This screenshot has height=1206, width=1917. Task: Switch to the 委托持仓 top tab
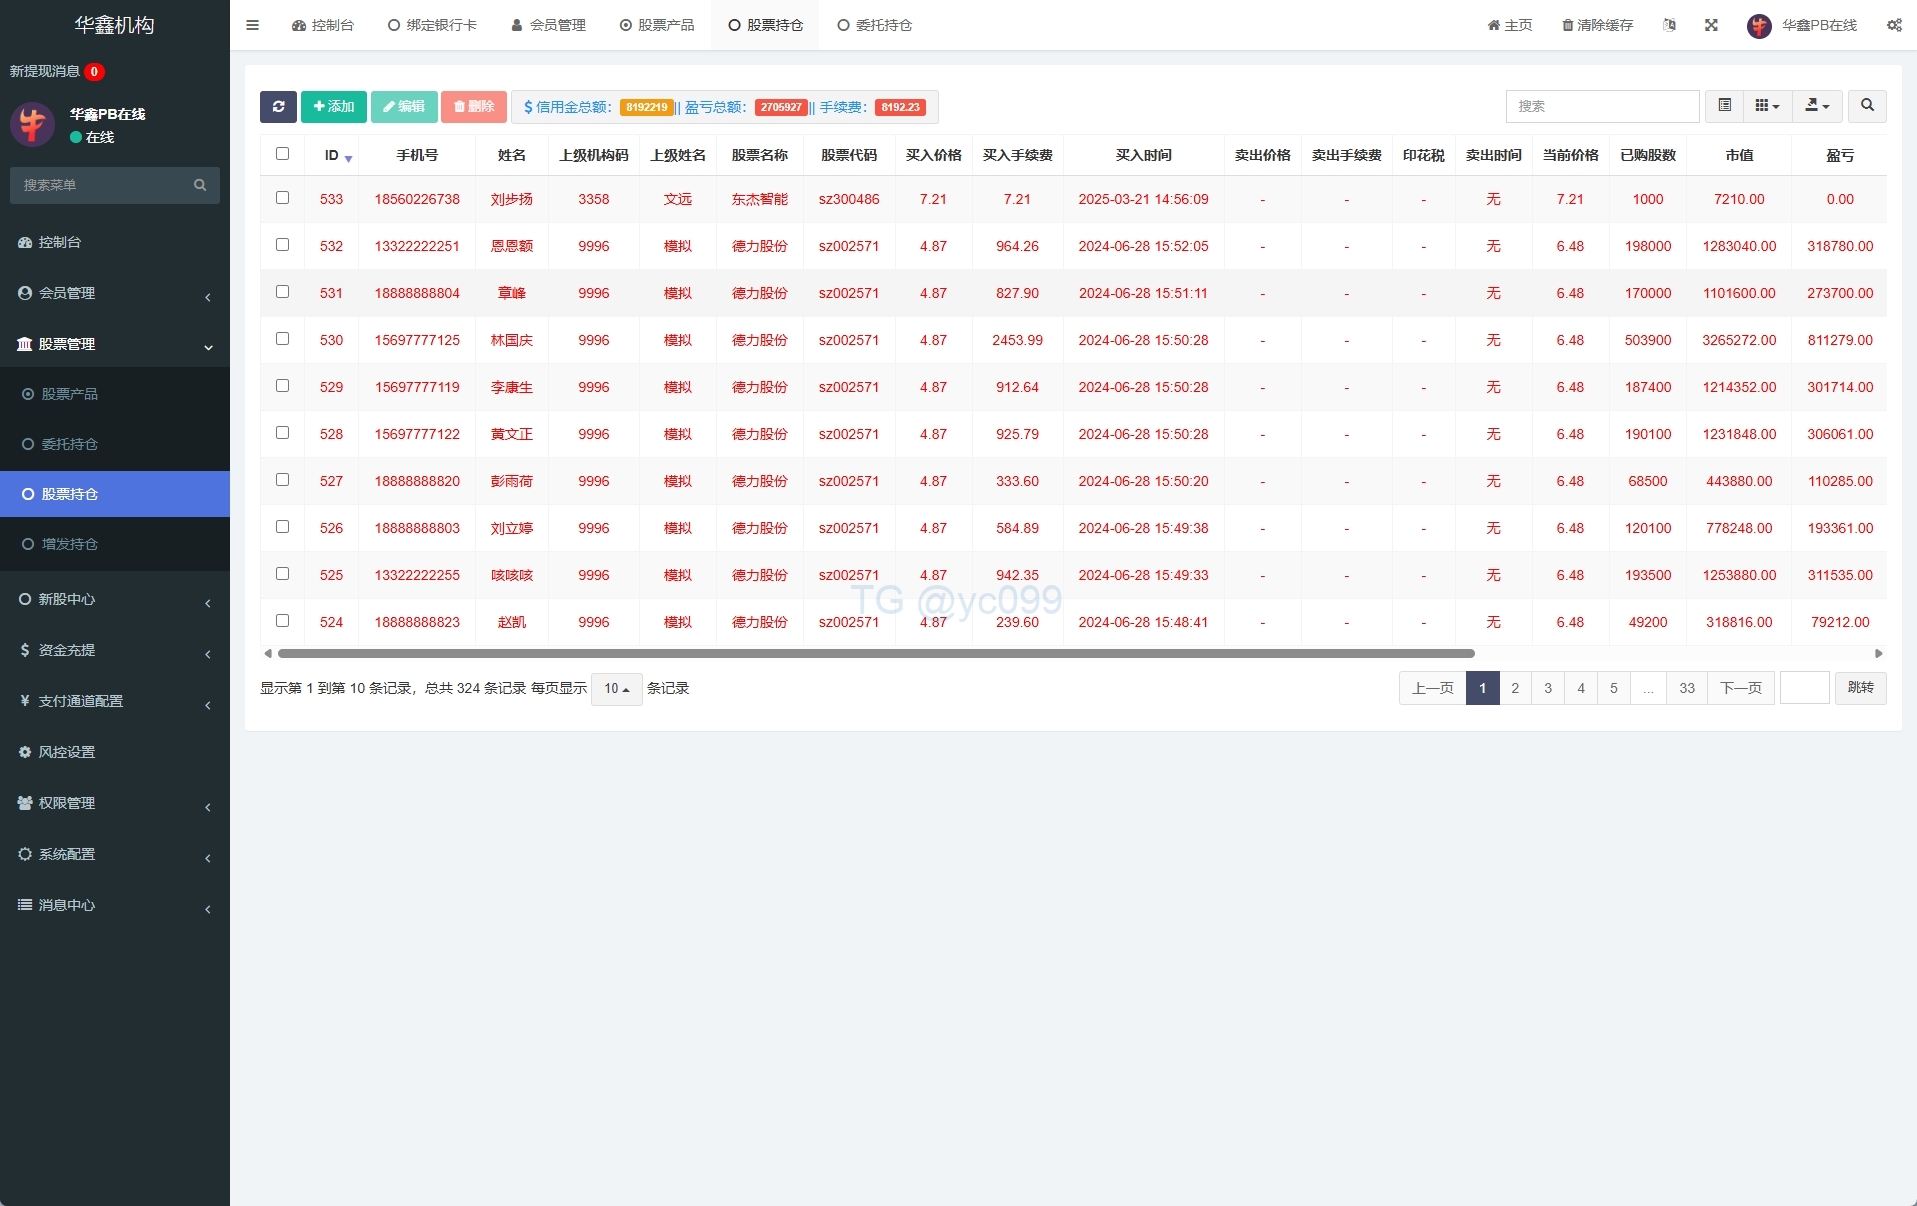click(874, 25)
